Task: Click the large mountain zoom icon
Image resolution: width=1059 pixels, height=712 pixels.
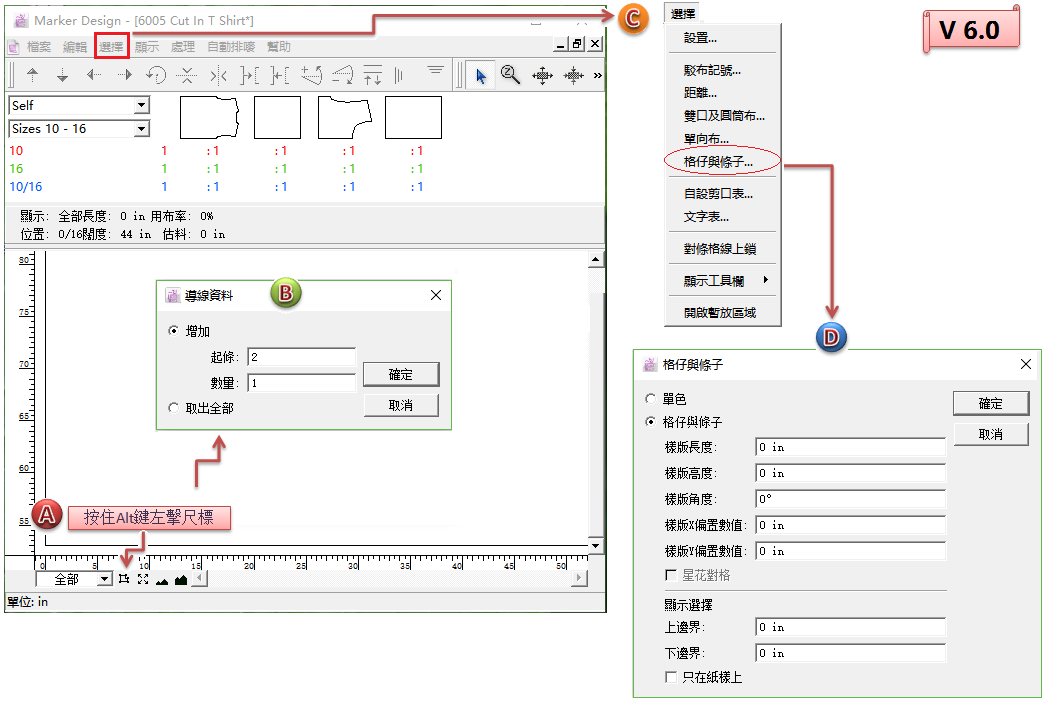Action: click(181, 579)
